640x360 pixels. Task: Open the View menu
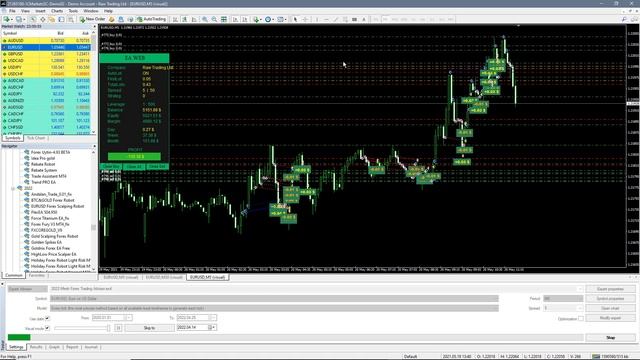tap(25, 11)
